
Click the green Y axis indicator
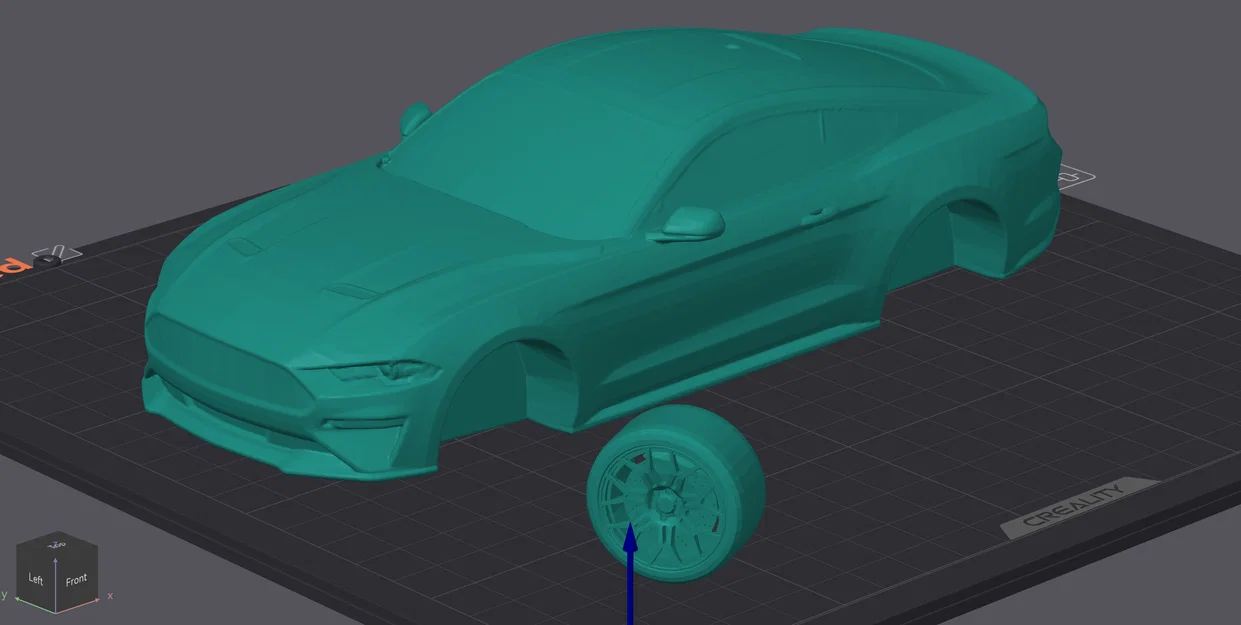5,594
